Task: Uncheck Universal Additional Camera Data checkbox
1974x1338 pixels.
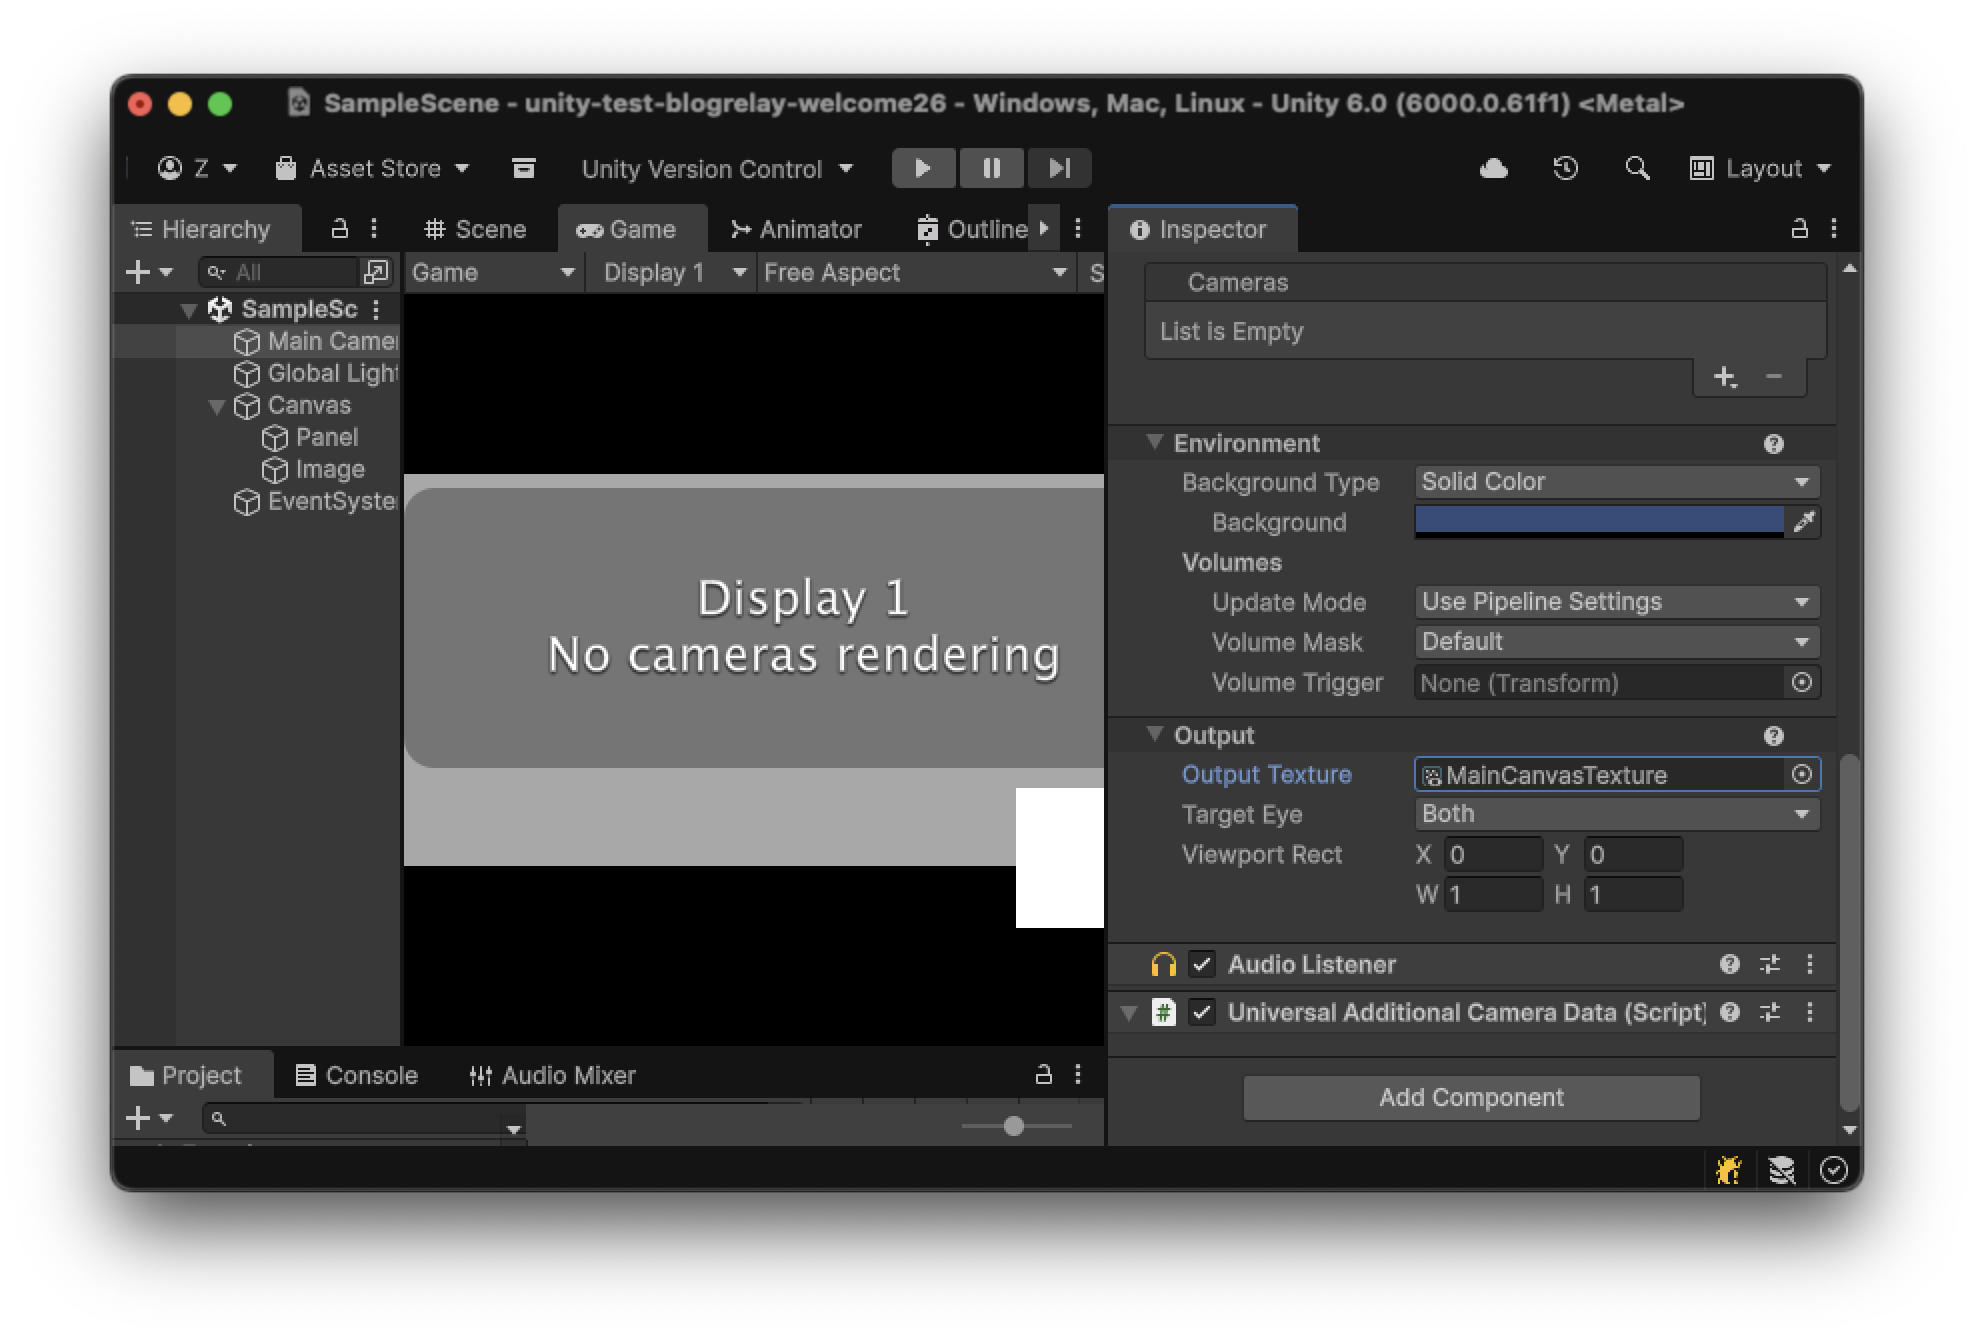Action: 1202,1012
